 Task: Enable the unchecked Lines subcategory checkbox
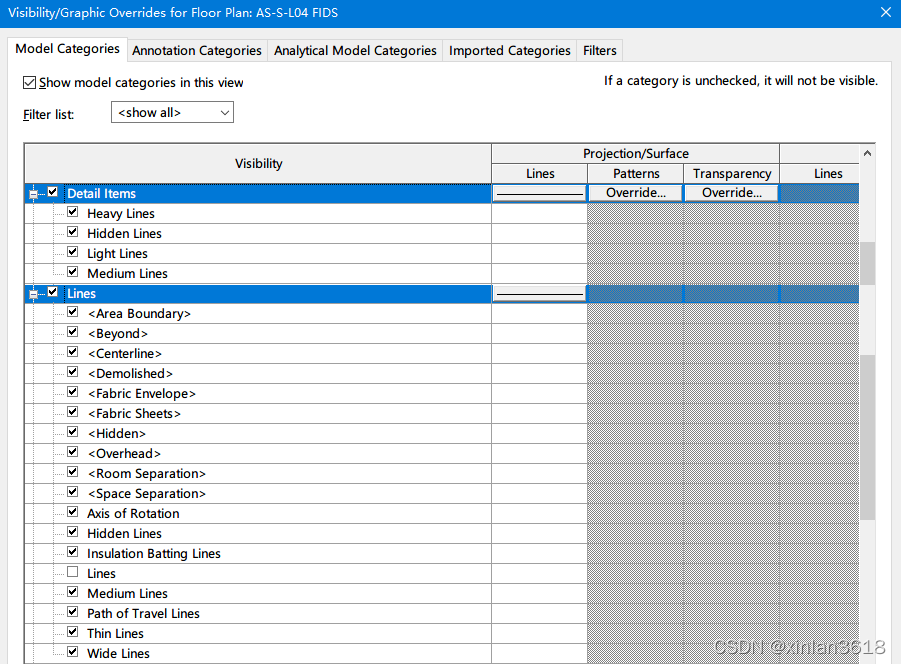tap(72, 572)
